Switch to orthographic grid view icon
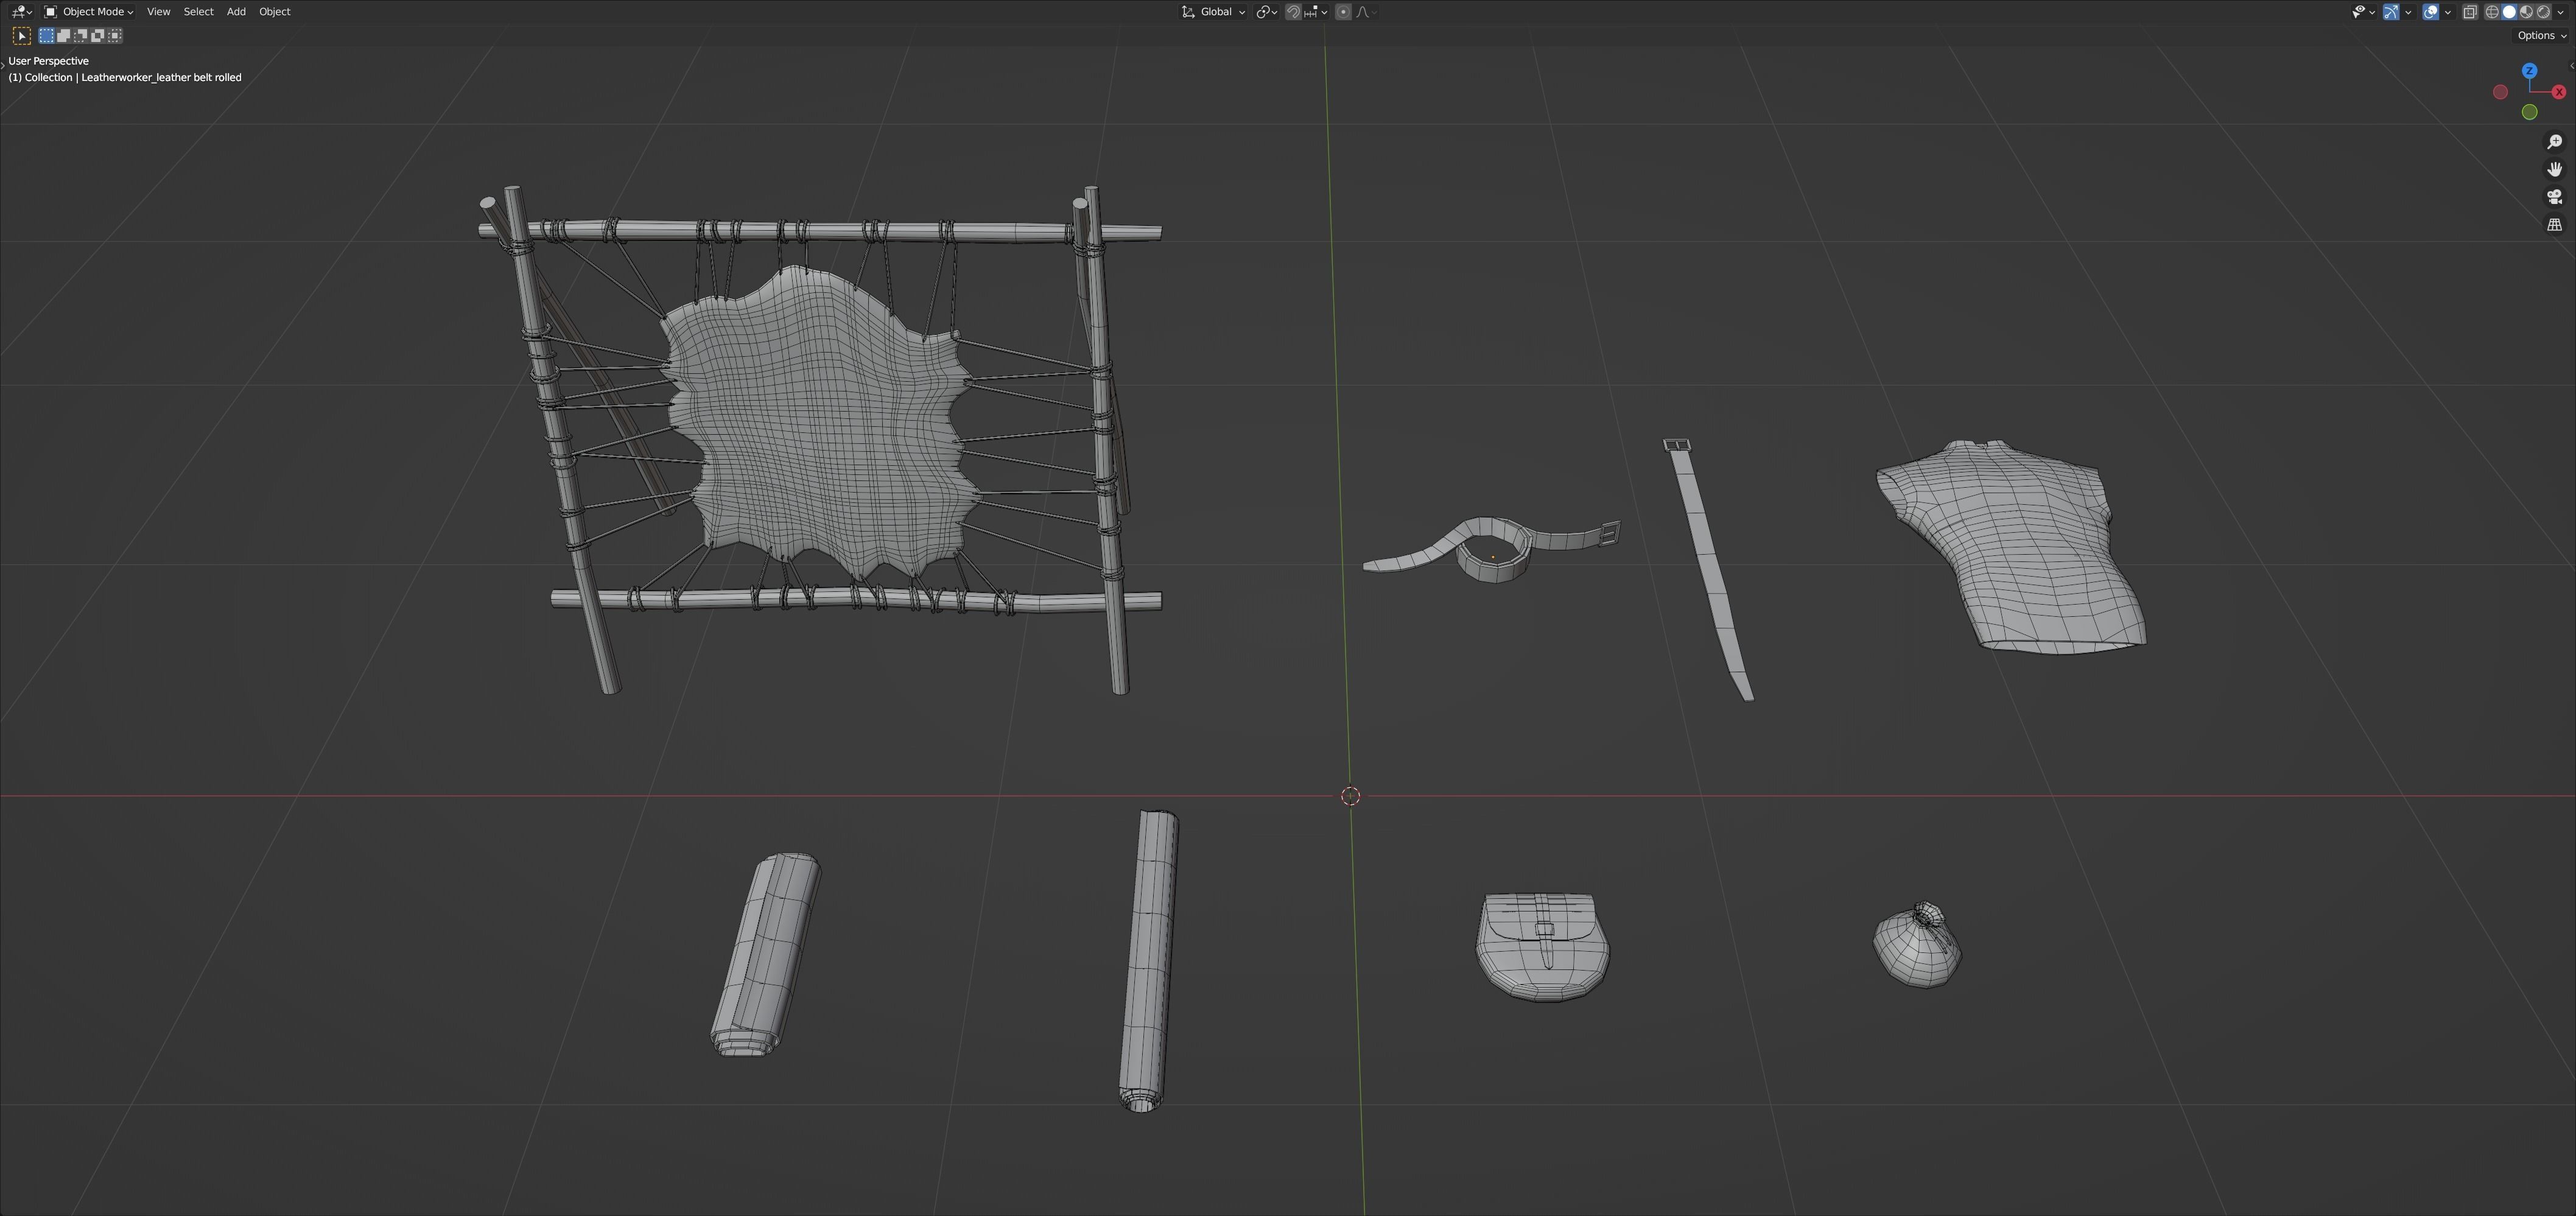Screen dimensions: 2576x1216 tap(2554, 225)
